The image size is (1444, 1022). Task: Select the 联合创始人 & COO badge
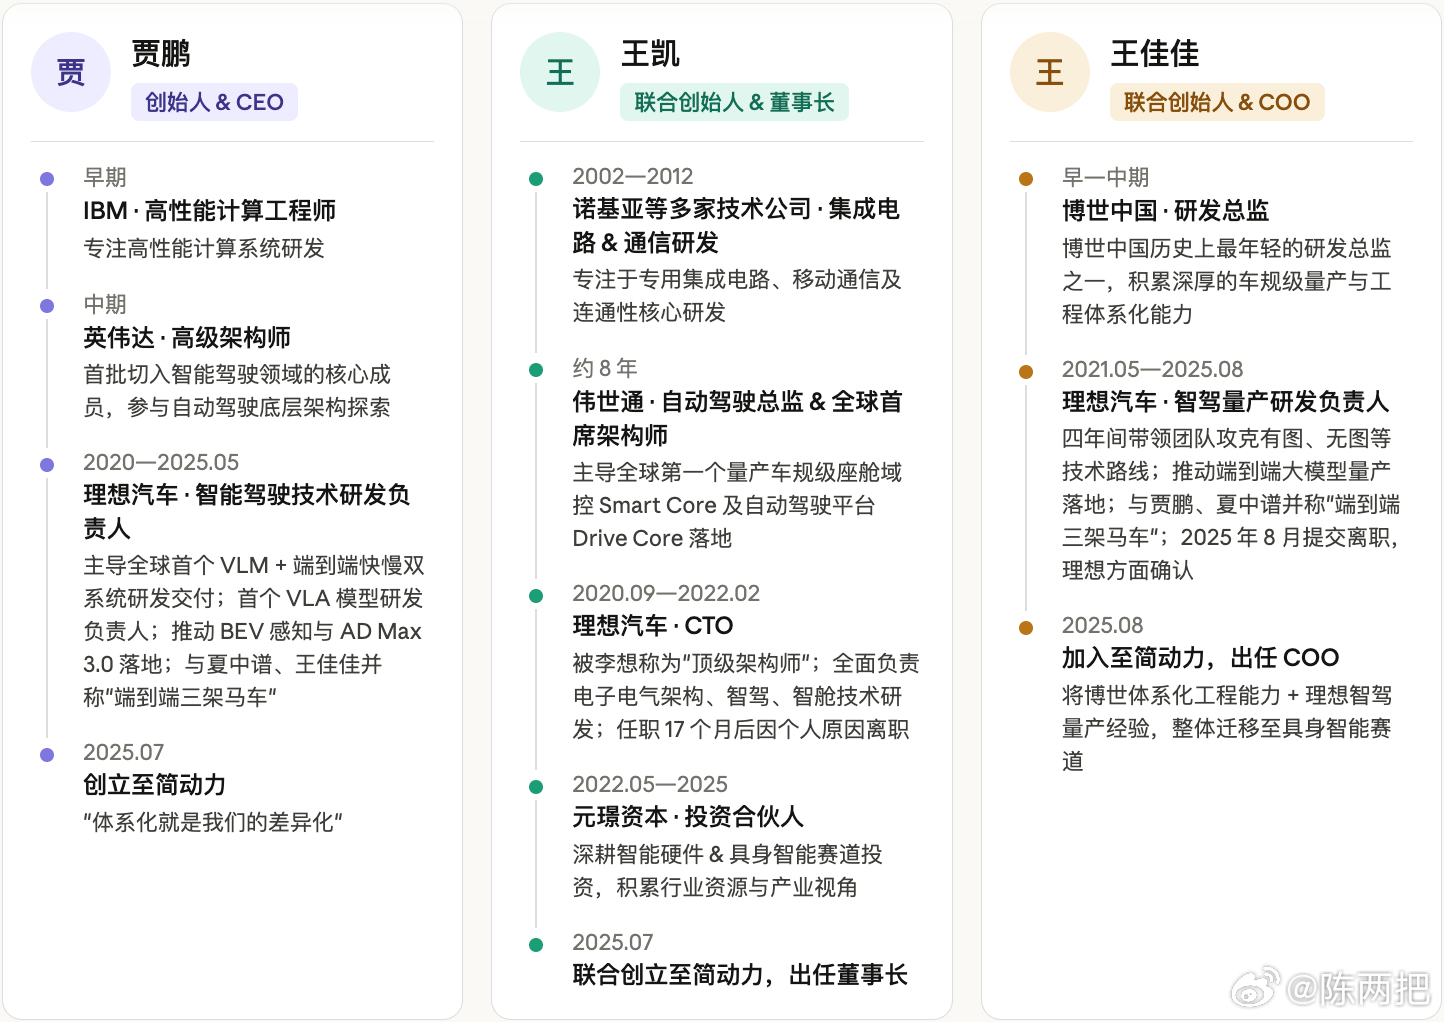(x=1217, y=102)
